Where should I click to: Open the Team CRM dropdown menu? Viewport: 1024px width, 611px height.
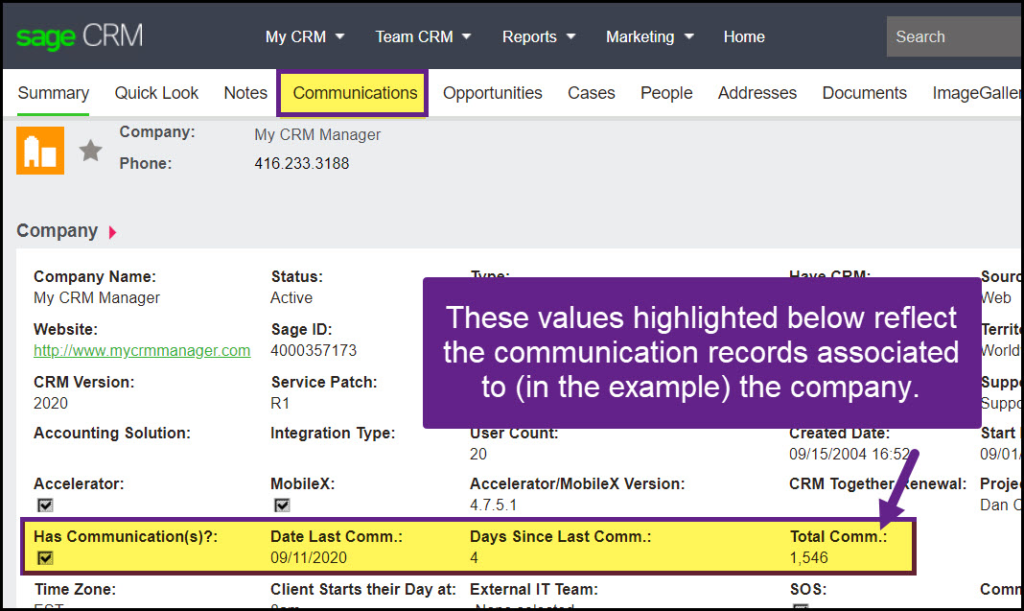[x=424, y=37]
